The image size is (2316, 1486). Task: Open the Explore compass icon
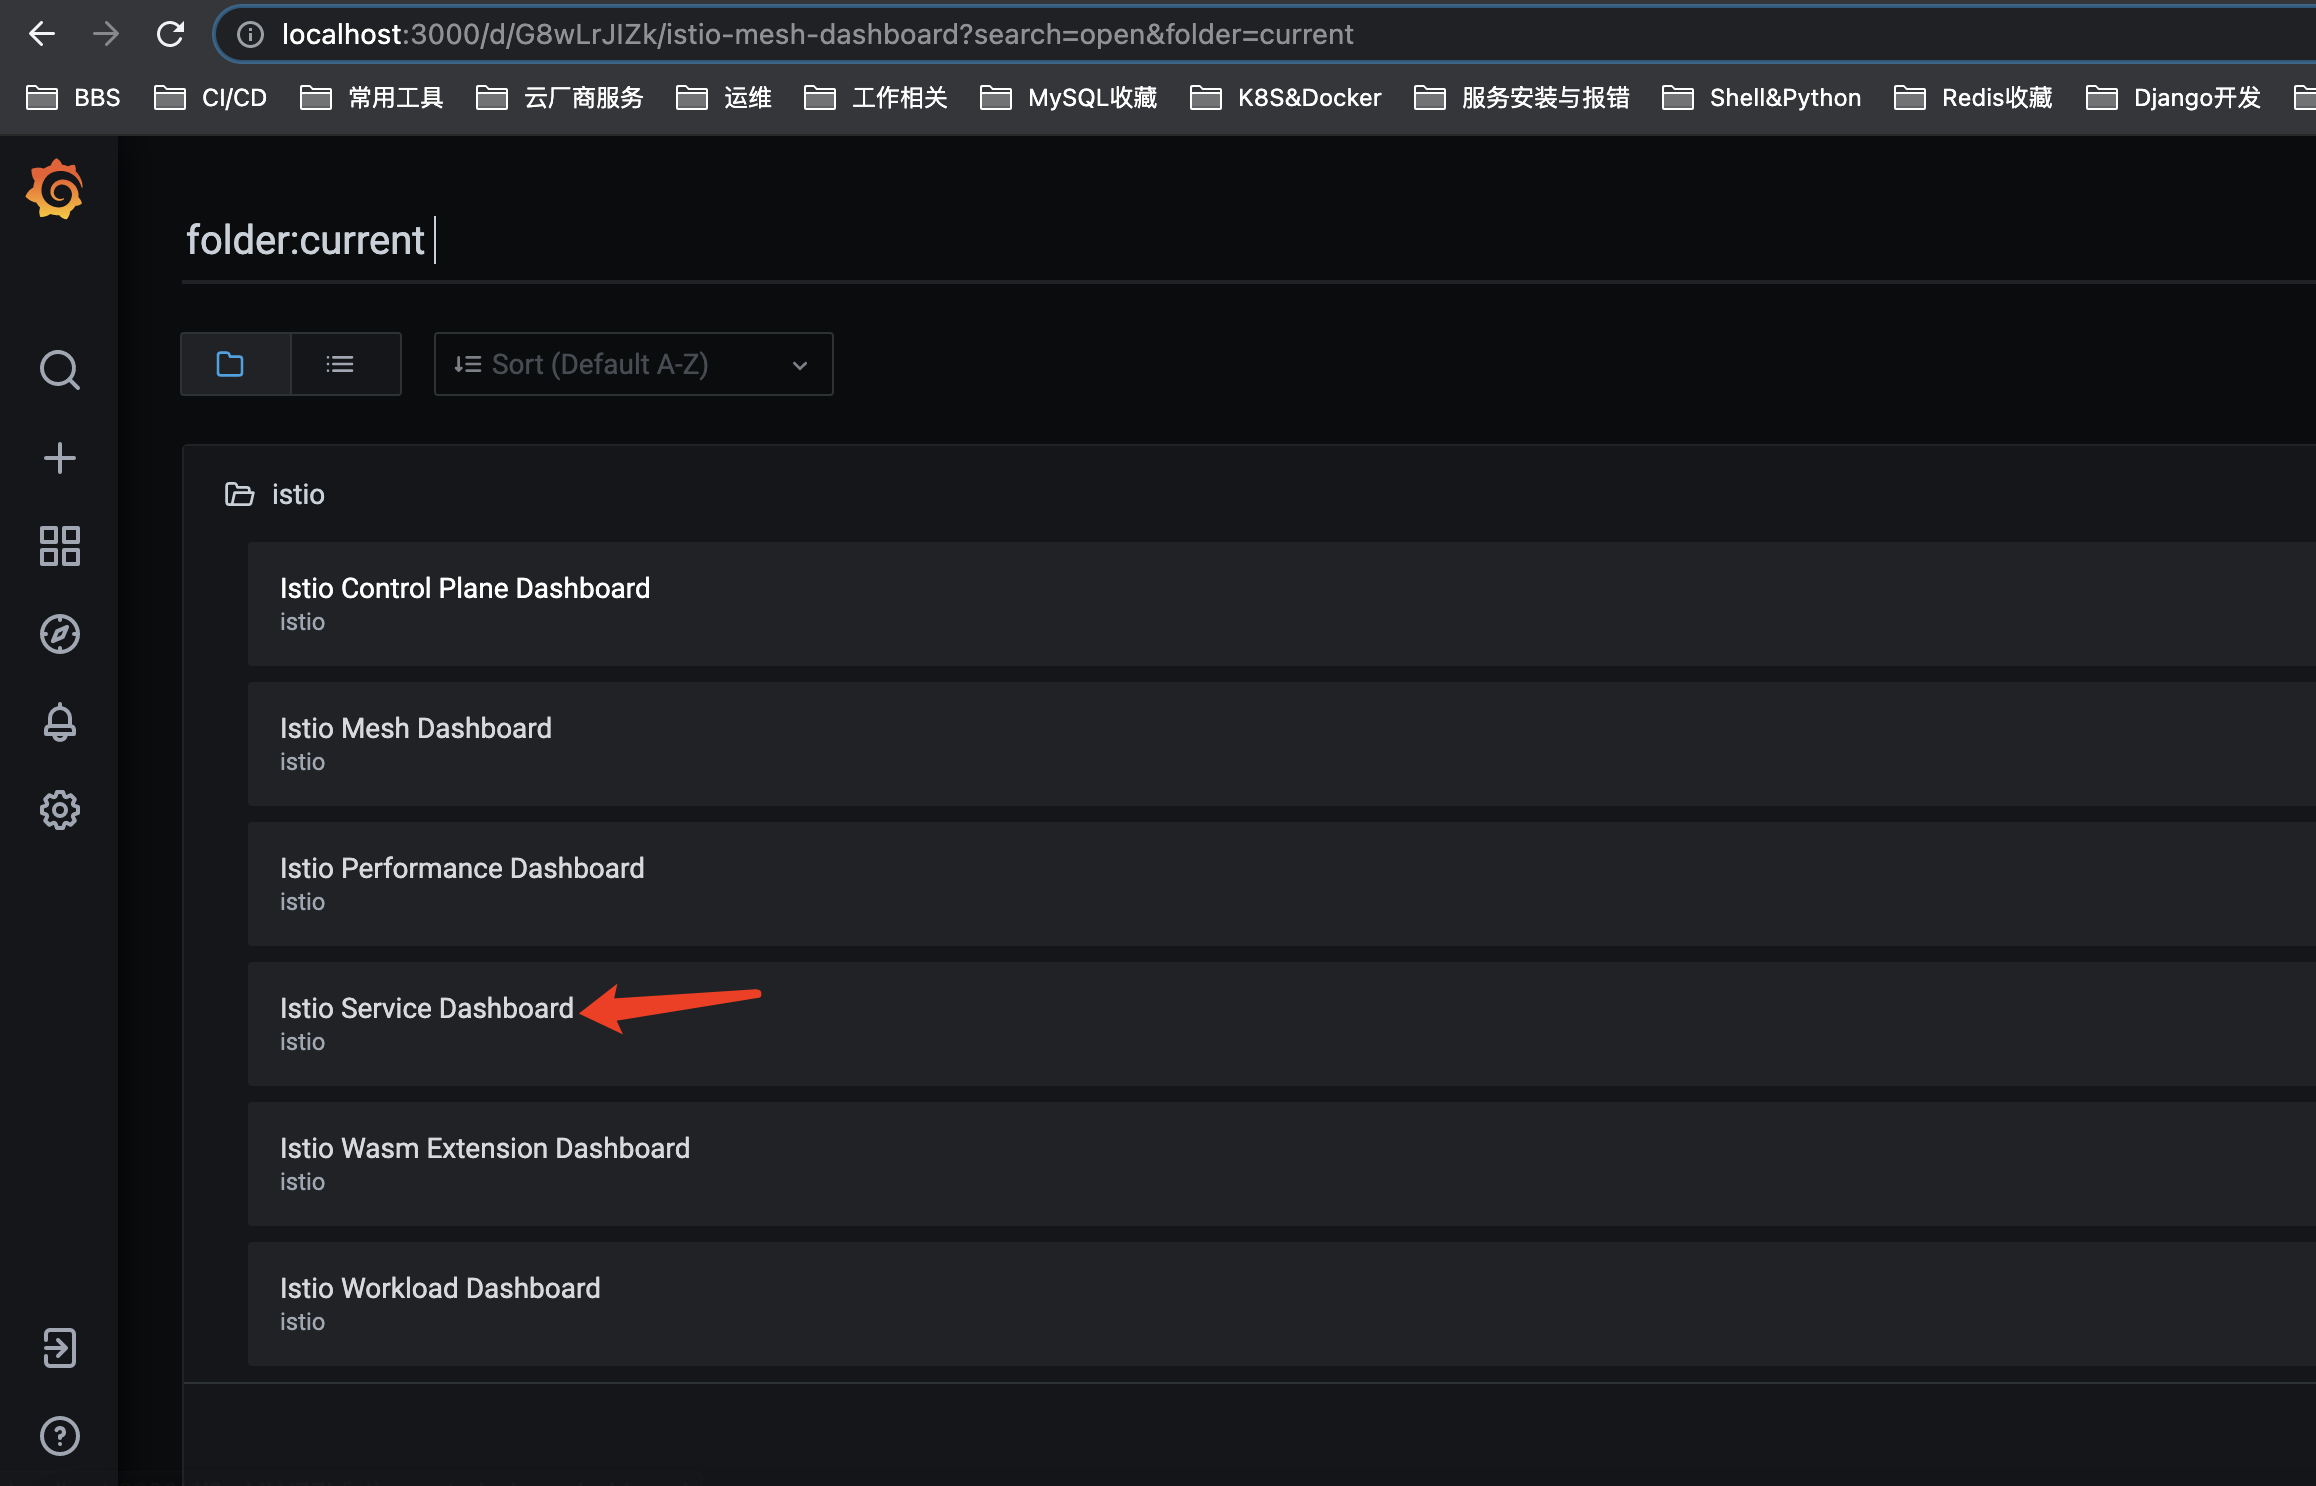pyautogui.click(x=59, y=634)
